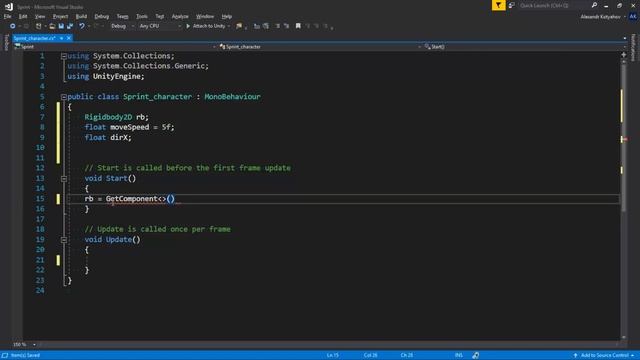This screenshot has height=360, width=640.
Task: Open the Analyze menu
Action: pos(180,16)
